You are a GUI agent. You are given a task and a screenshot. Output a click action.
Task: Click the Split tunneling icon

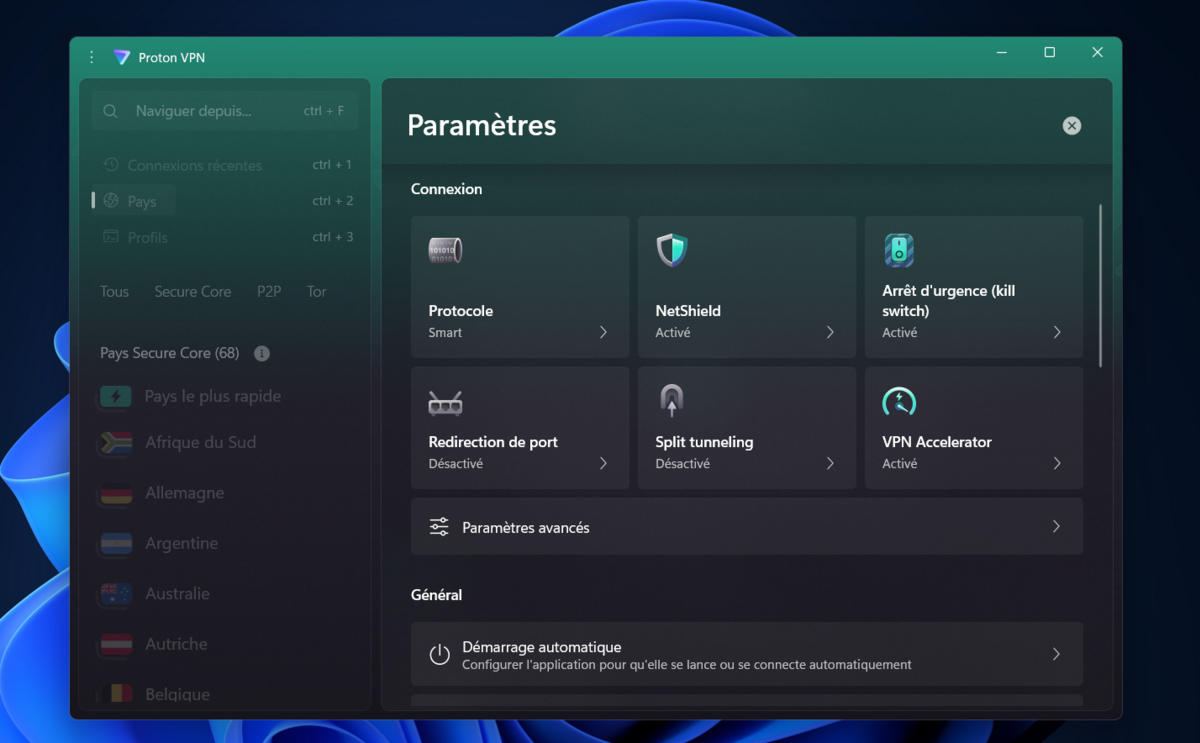pos(671,401)
